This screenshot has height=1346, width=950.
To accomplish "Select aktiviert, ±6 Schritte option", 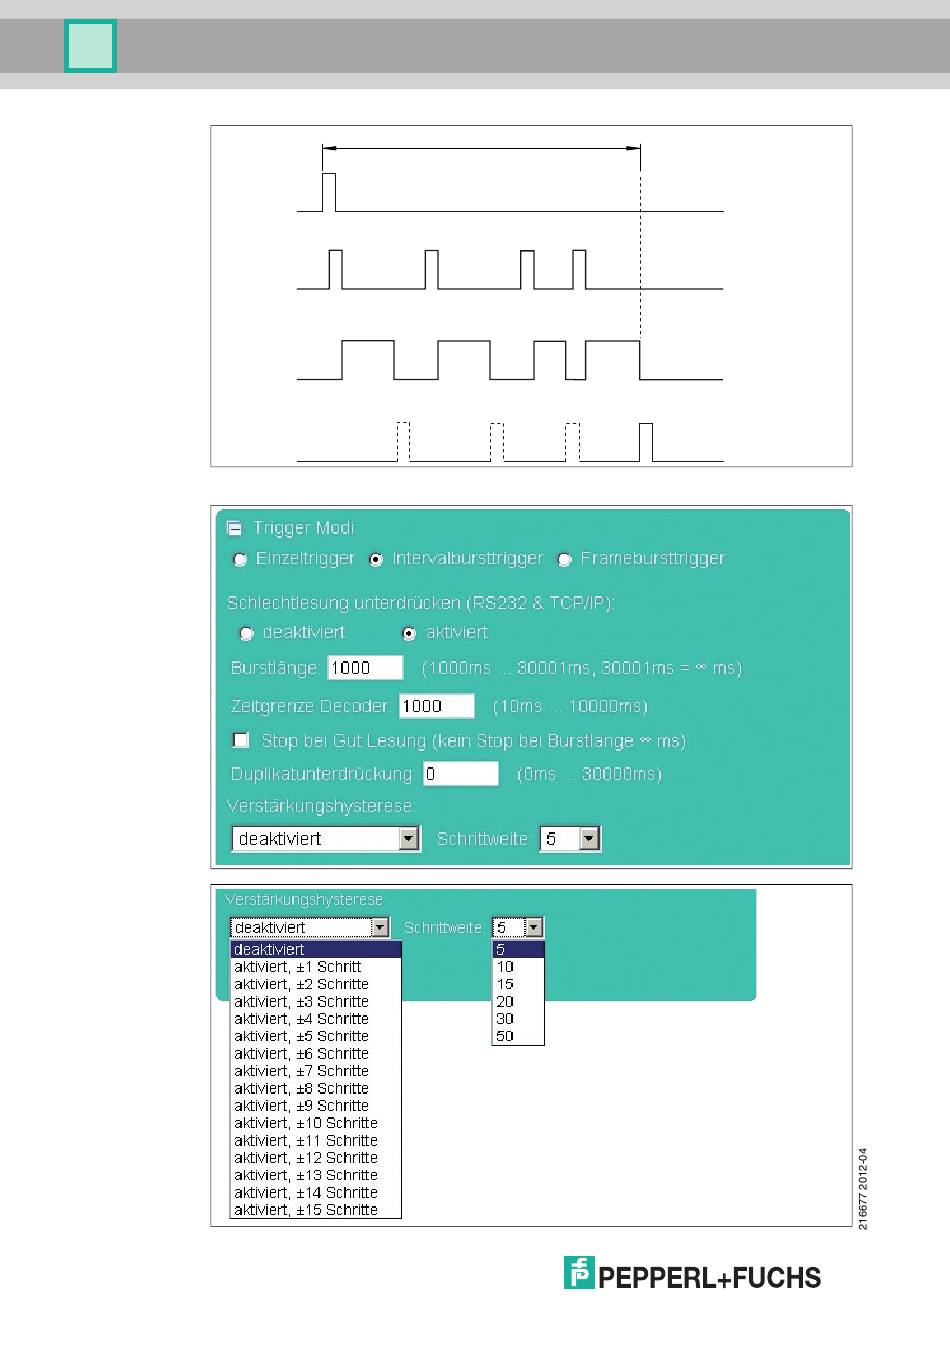I will (x=316, y=1054).
